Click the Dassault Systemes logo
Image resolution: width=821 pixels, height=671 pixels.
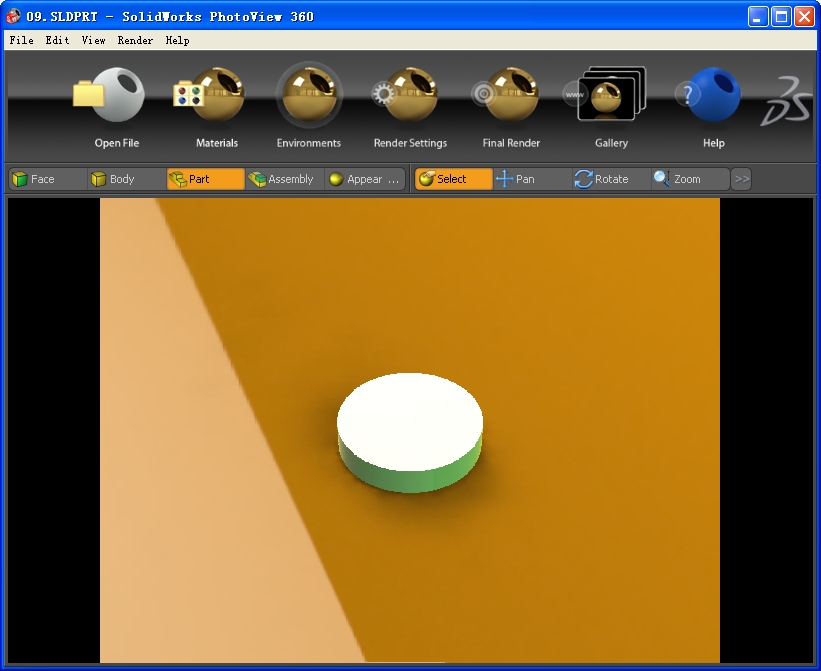pyautogui.click(x=786, y=100)
